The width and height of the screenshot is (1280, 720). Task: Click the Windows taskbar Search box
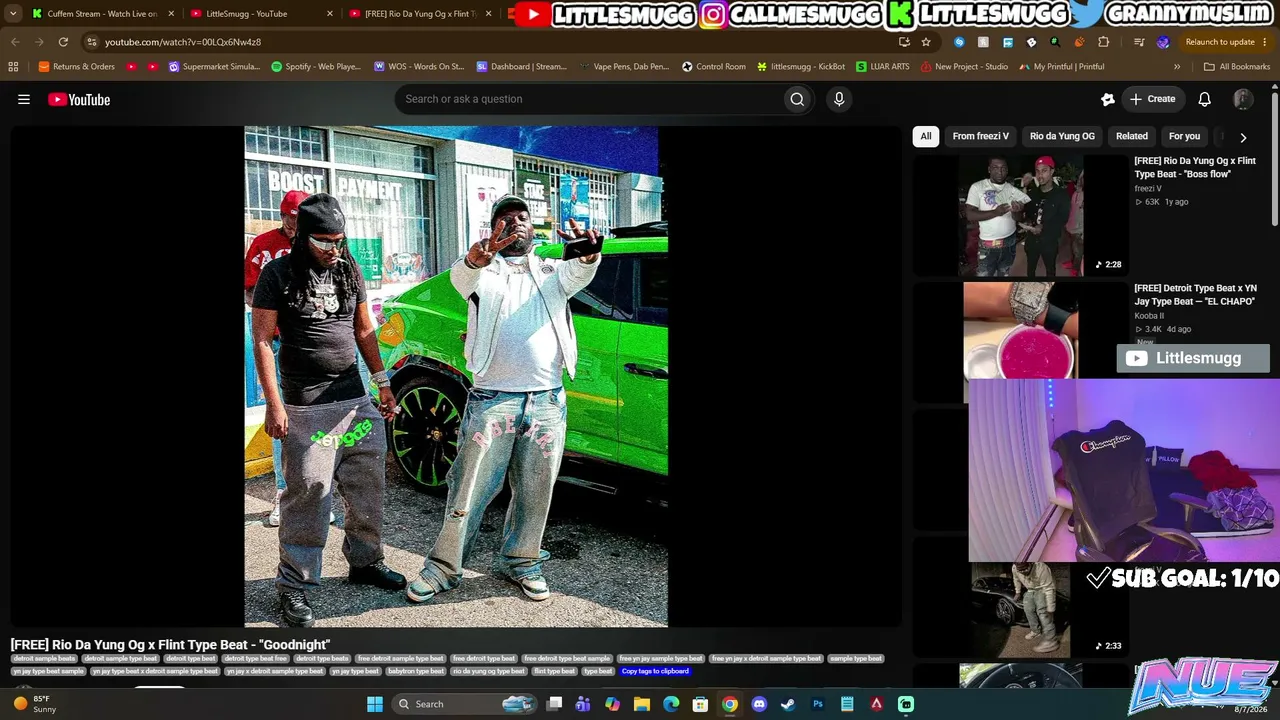click(463, 704)
